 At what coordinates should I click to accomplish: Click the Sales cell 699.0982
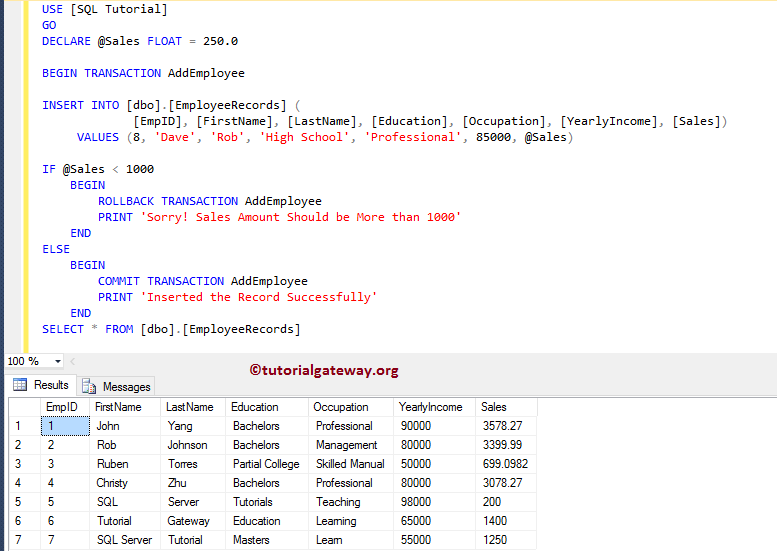coord(505,464)
